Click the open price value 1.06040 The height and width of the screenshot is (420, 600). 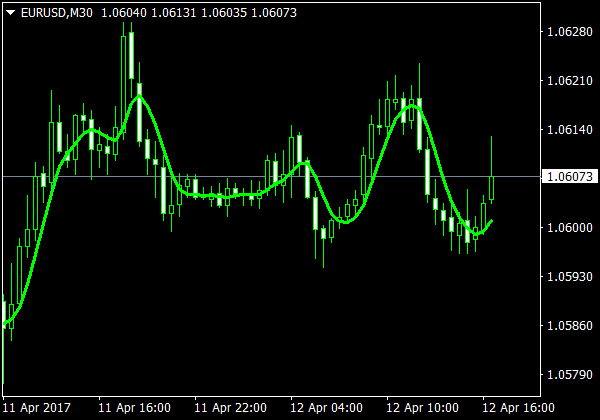coord(124,13)
